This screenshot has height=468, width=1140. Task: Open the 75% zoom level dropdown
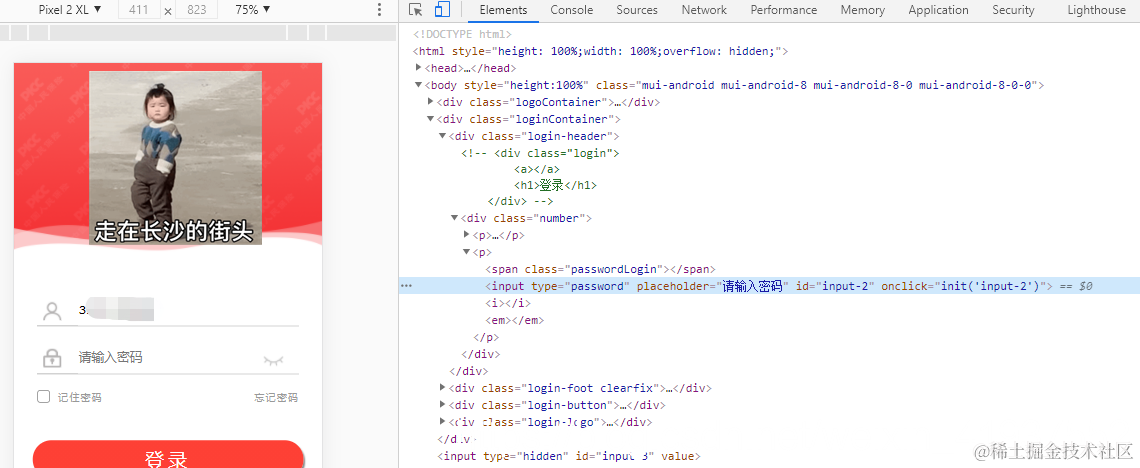[x=253, y=10]
